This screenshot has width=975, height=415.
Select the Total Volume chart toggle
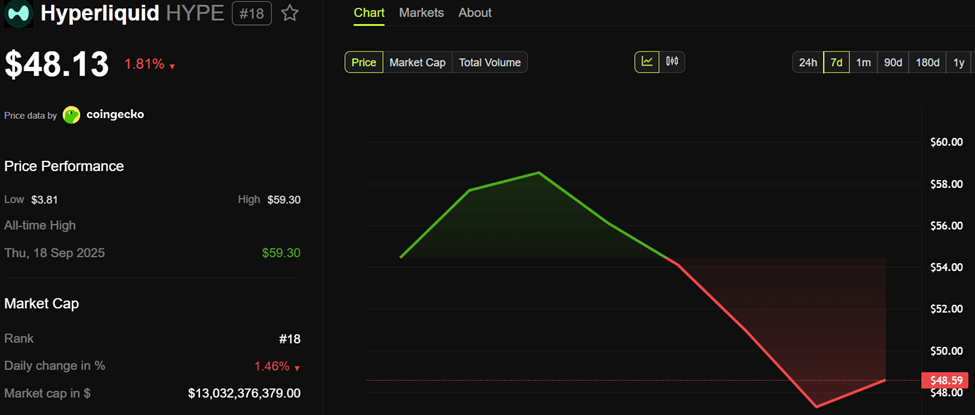[x=490, y=62]
